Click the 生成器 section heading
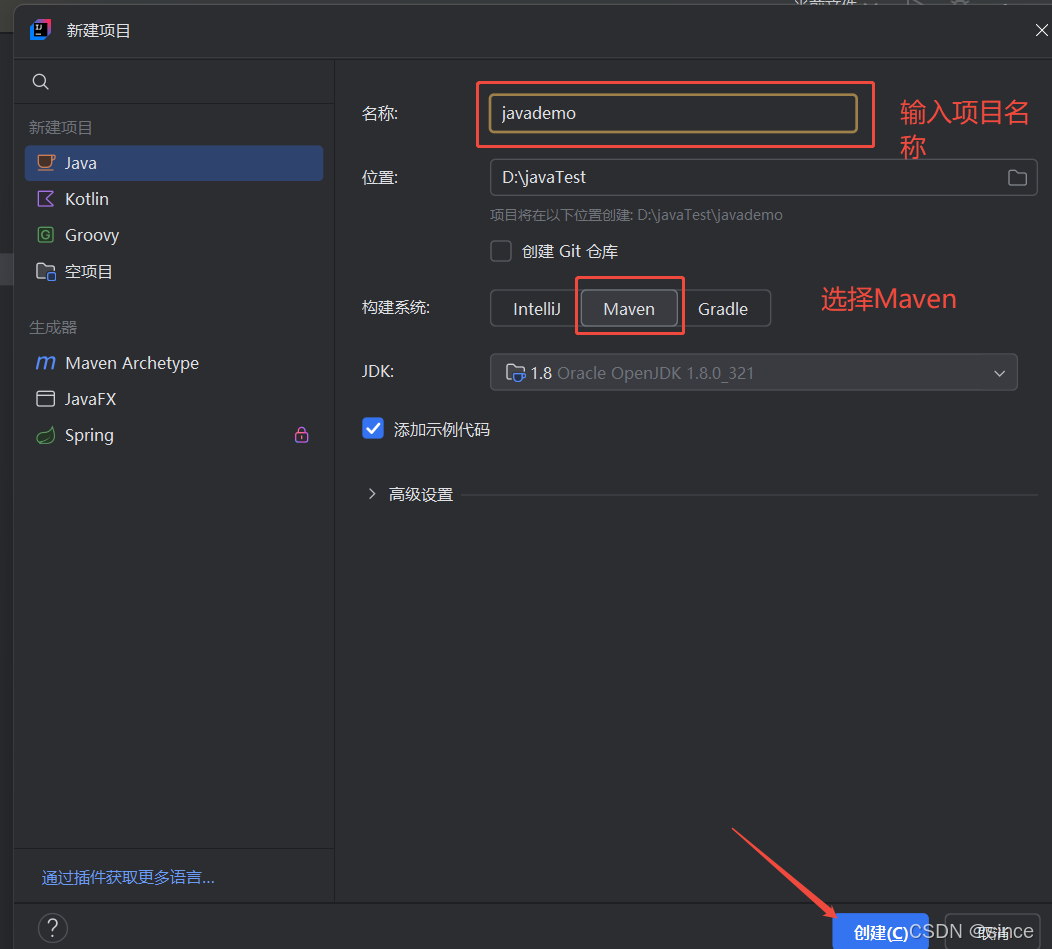 pyautogui.click(x=53, y=328)
